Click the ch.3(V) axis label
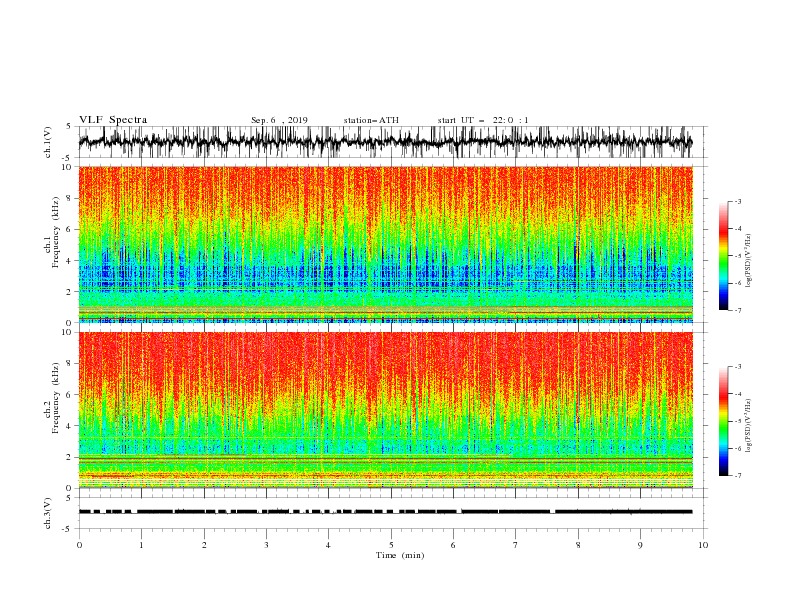Image resolution: width=792 pixels, height=612 pixels. click(x=48, y=513)
